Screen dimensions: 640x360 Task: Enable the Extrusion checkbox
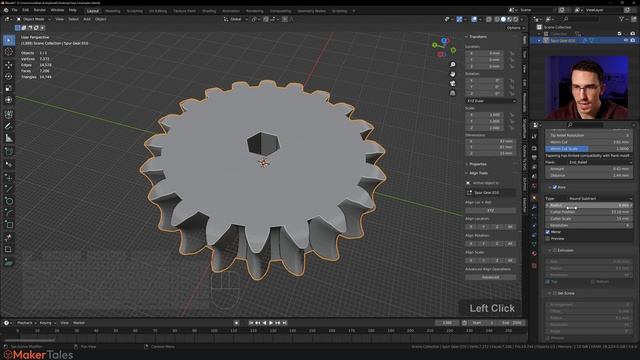[555, 250]
